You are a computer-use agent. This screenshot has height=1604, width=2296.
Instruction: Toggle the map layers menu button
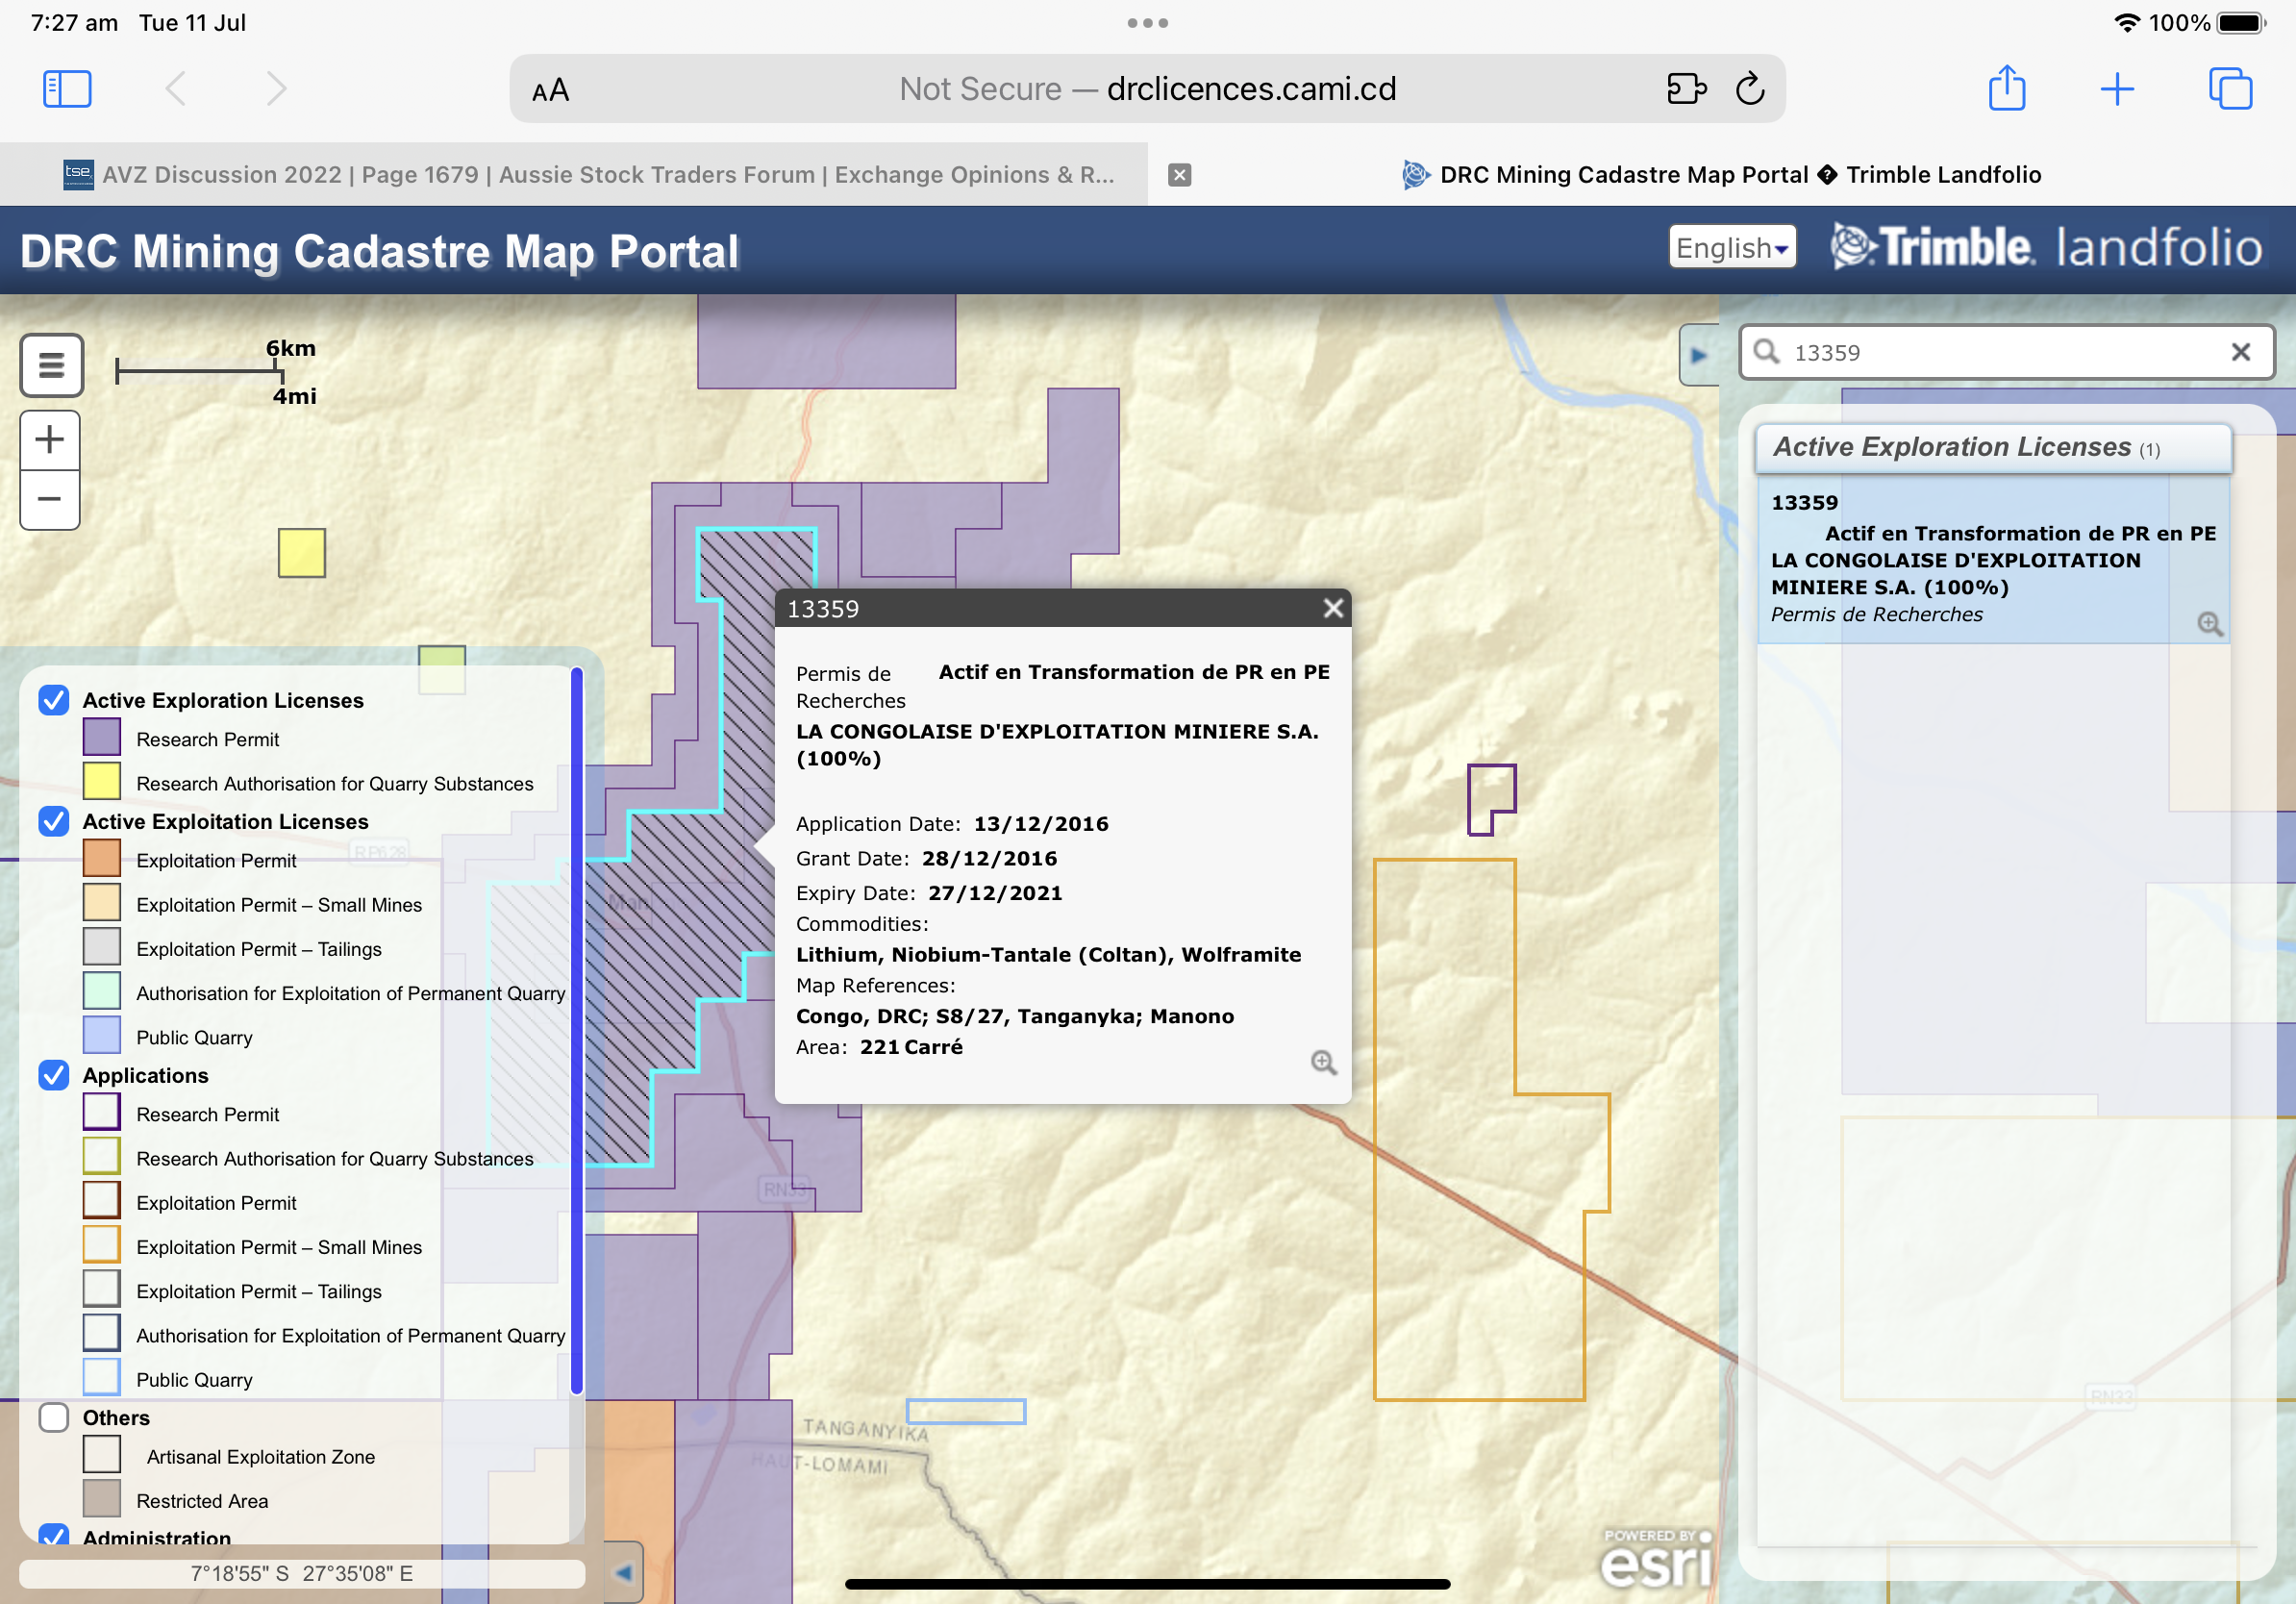coord(51,365)
